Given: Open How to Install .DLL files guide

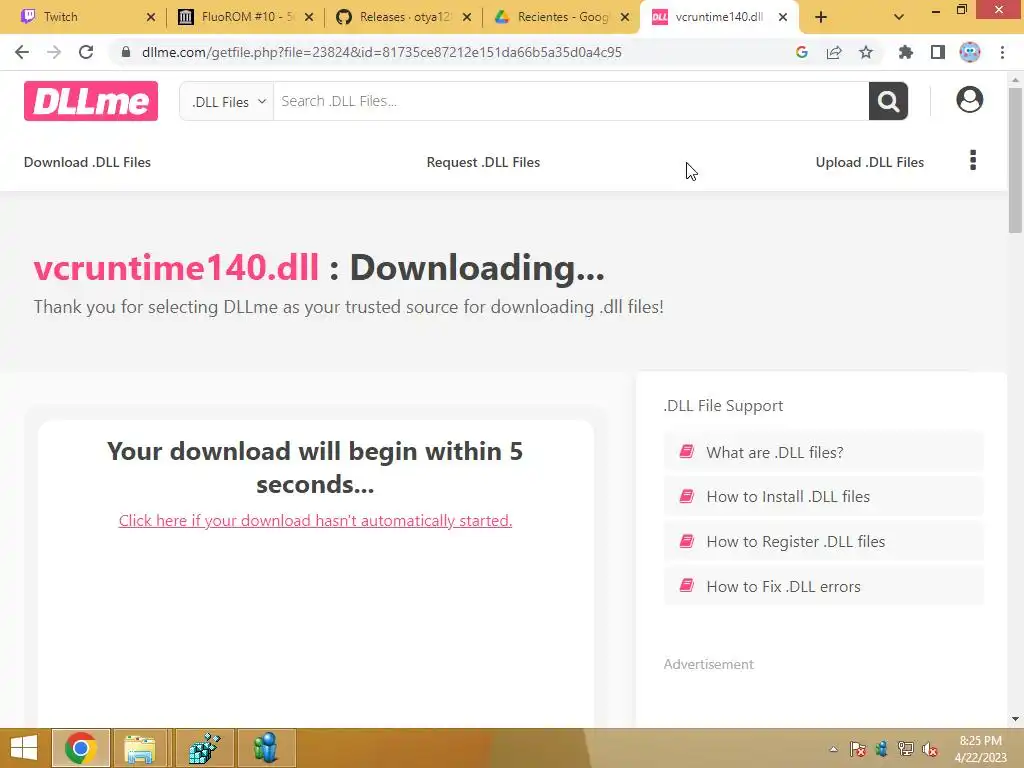Looking at the screenshot, I should click(x=824, y=496).
